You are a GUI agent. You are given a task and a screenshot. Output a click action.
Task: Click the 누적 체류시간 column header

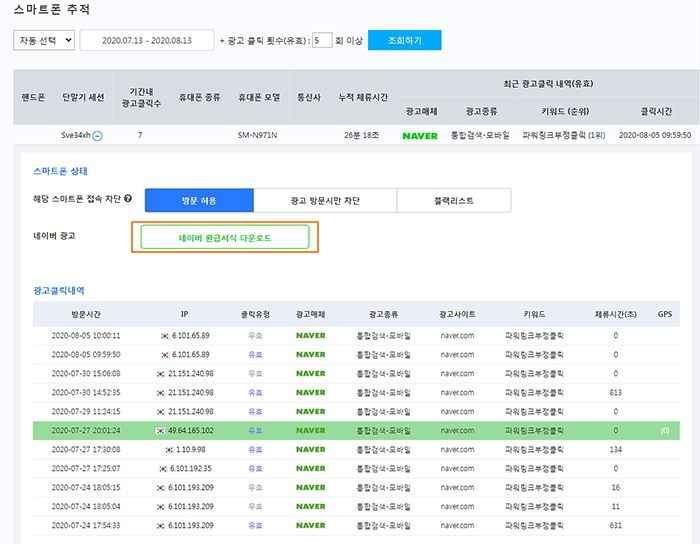363,97
